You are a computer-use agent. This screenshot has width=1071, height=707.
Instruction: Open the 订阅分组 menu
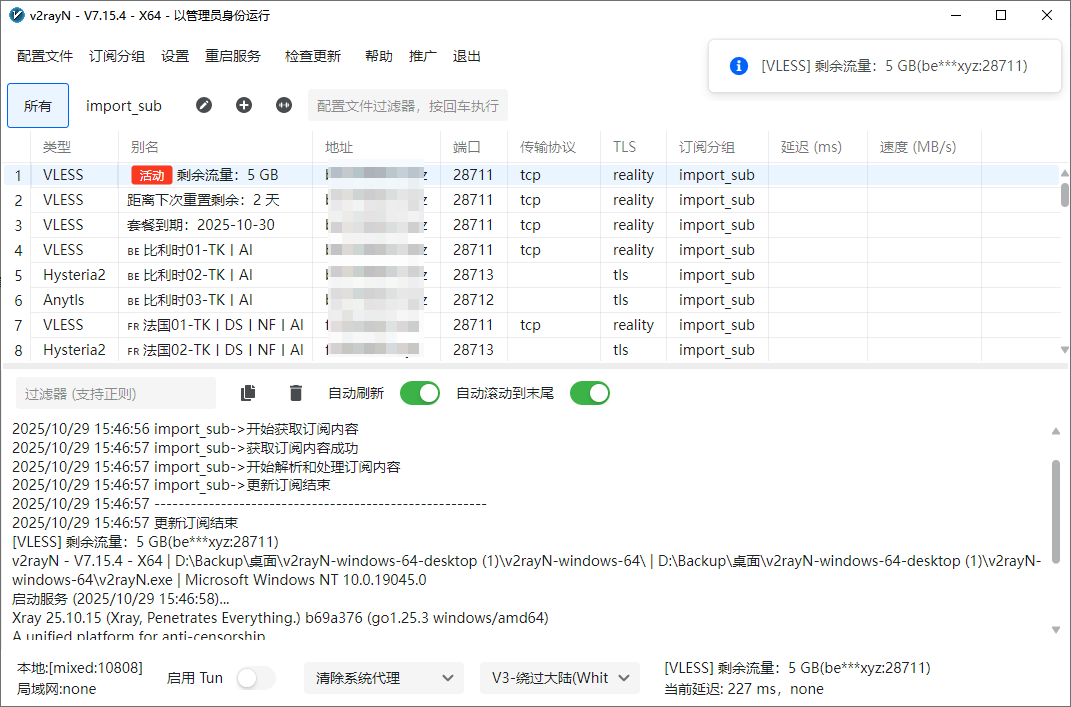pos(117,56)
